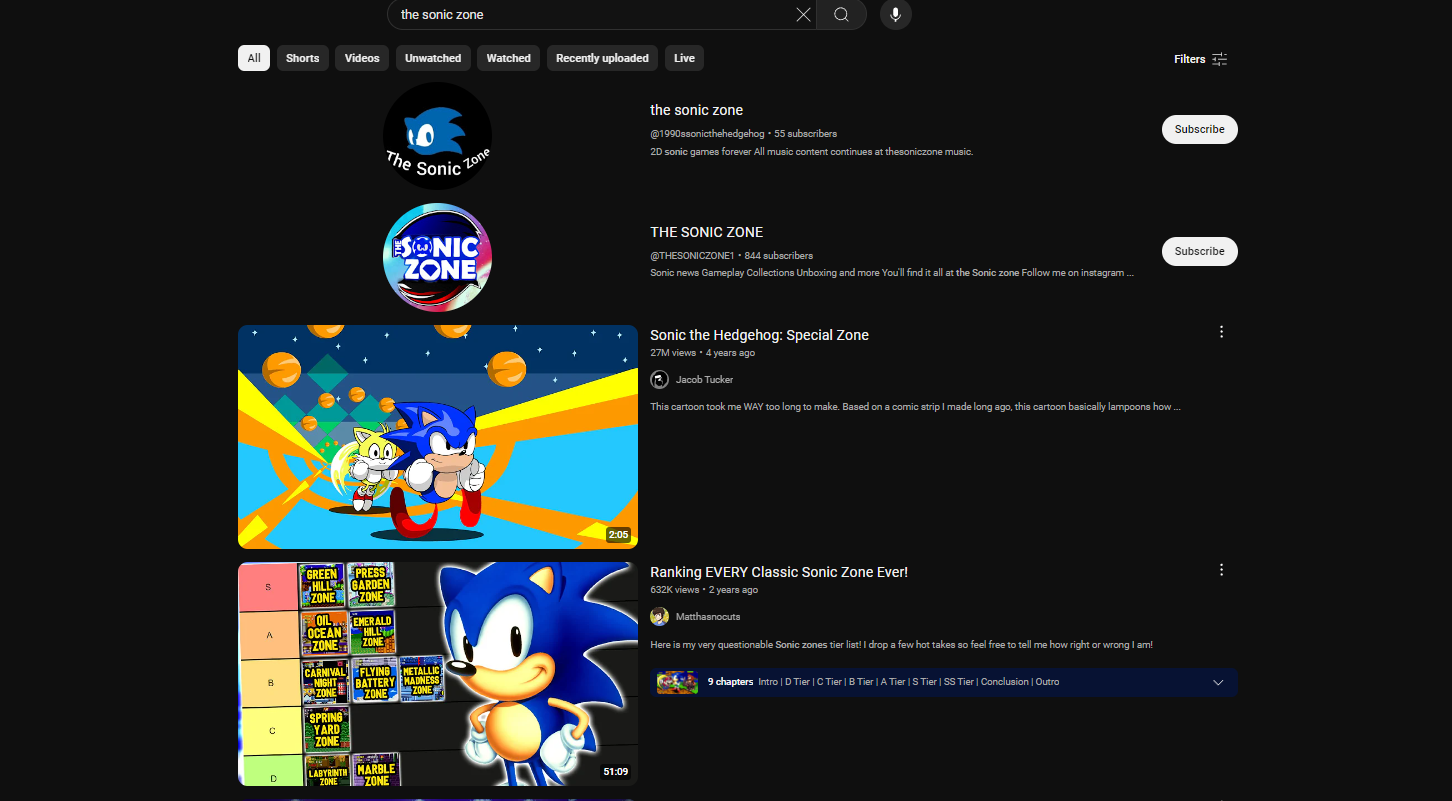Image resolution: width=1452 pixels, height=801 pixels.
Task: Click the @THESONICZONE1 handle text
Action: coord(692,256)
